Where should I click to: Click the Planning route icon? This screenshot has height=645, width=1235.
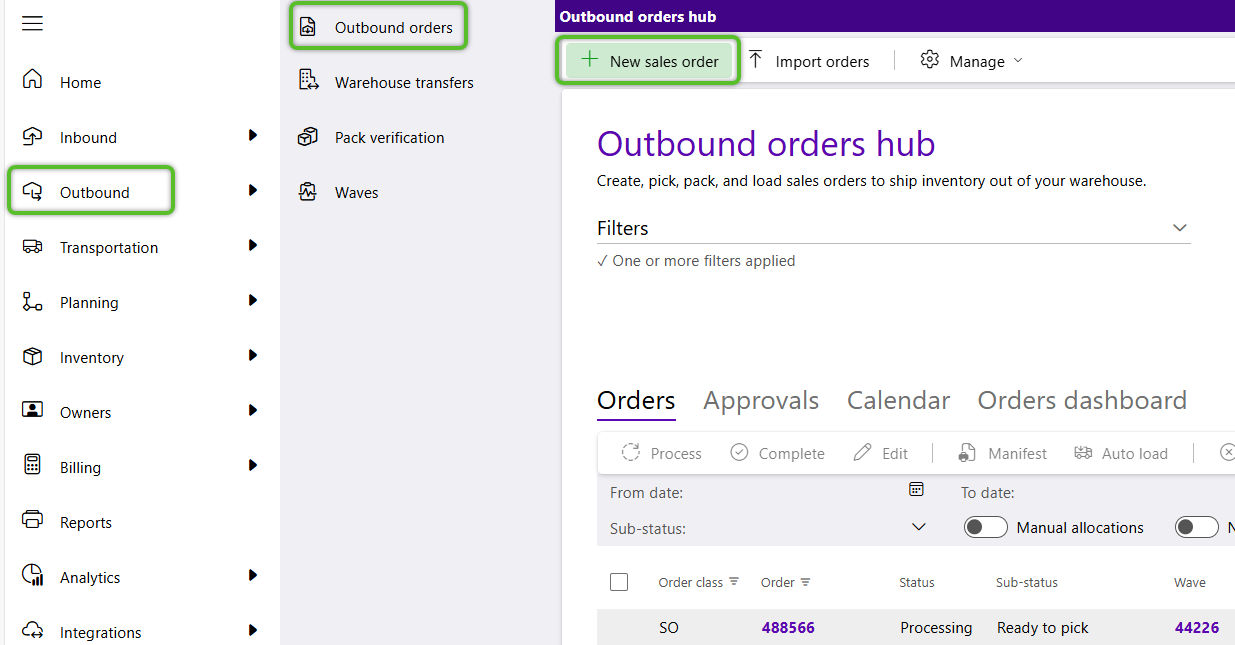coord(32,301)
